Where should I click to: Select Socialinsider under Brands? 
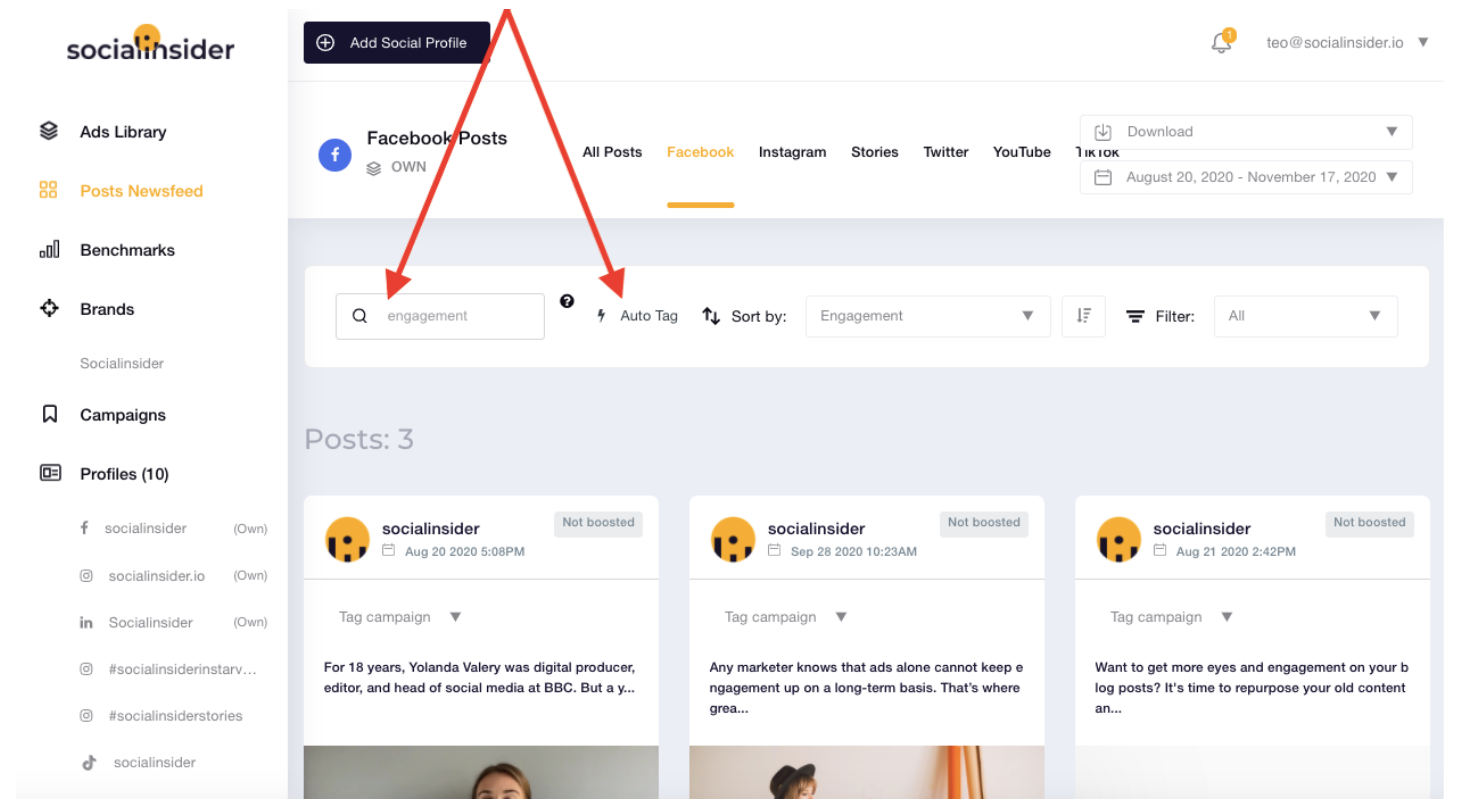pyautogui.click(x=122, y=363)
